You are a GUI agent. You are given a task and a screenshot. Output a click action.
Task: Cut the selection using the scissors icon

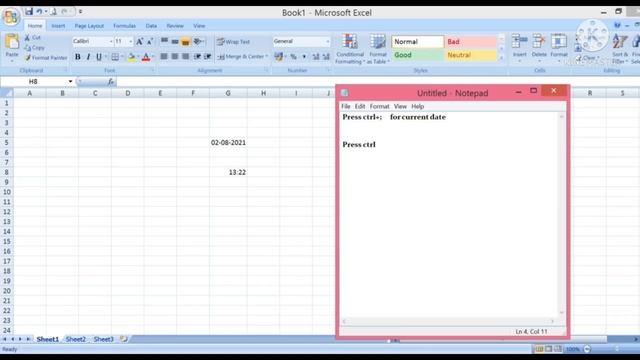(32, 38)
